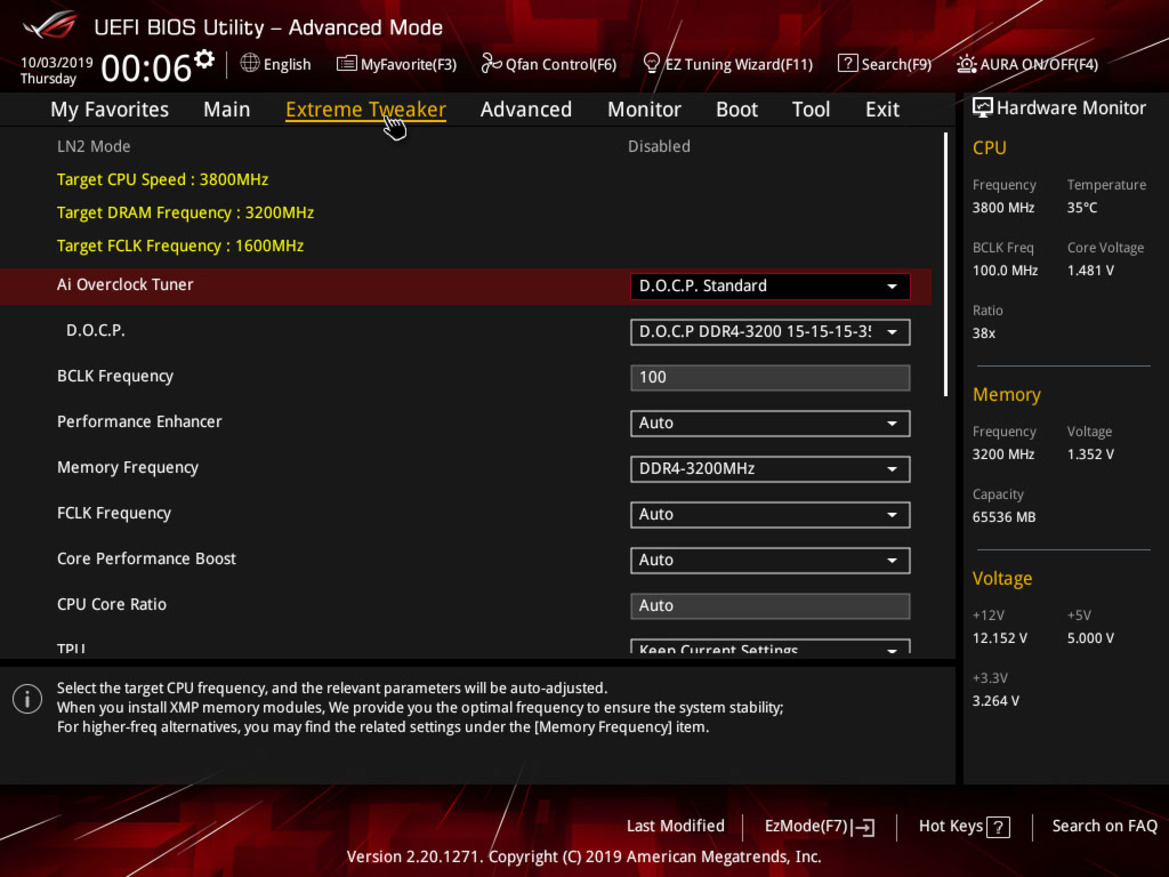Switch to Main tab

(x=227, y=110)
